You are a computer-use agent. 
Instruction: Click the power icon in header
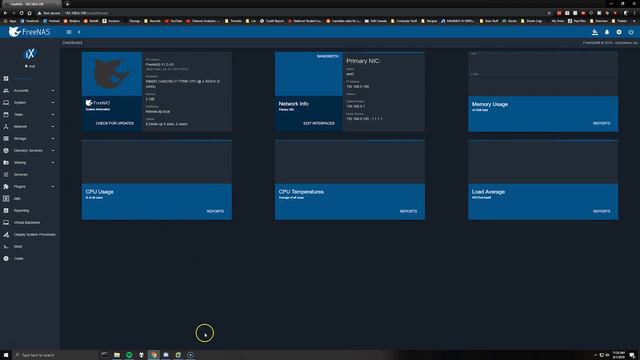631,32
